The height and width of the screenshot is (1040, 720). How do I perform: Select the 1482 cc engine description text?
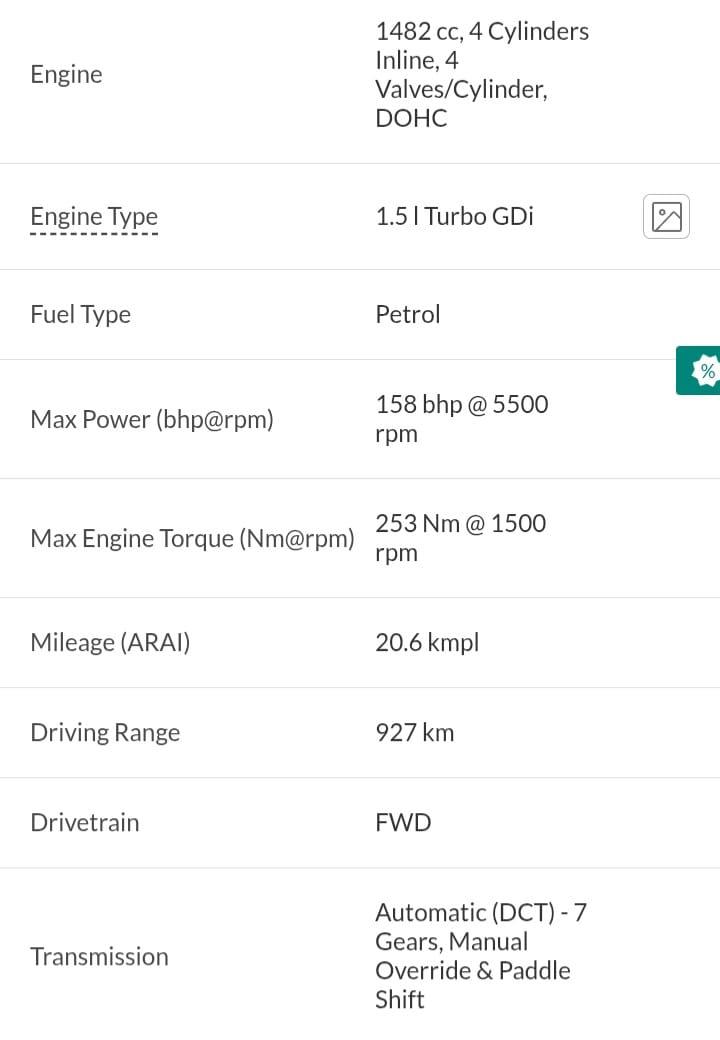pyautogui.click(x=482, y=74)
